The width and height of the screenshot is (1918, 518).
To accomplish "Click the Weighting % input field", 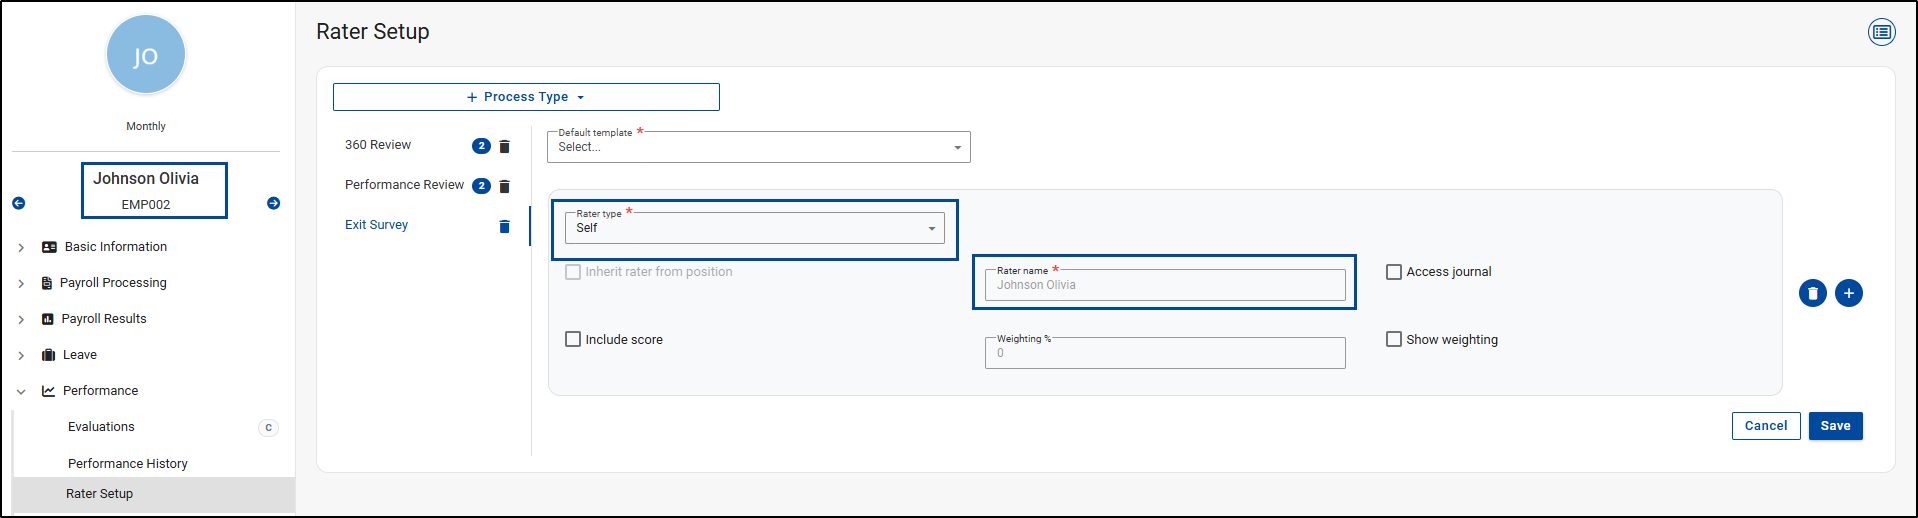I will pyautogui.click(x=1164, y=353).
